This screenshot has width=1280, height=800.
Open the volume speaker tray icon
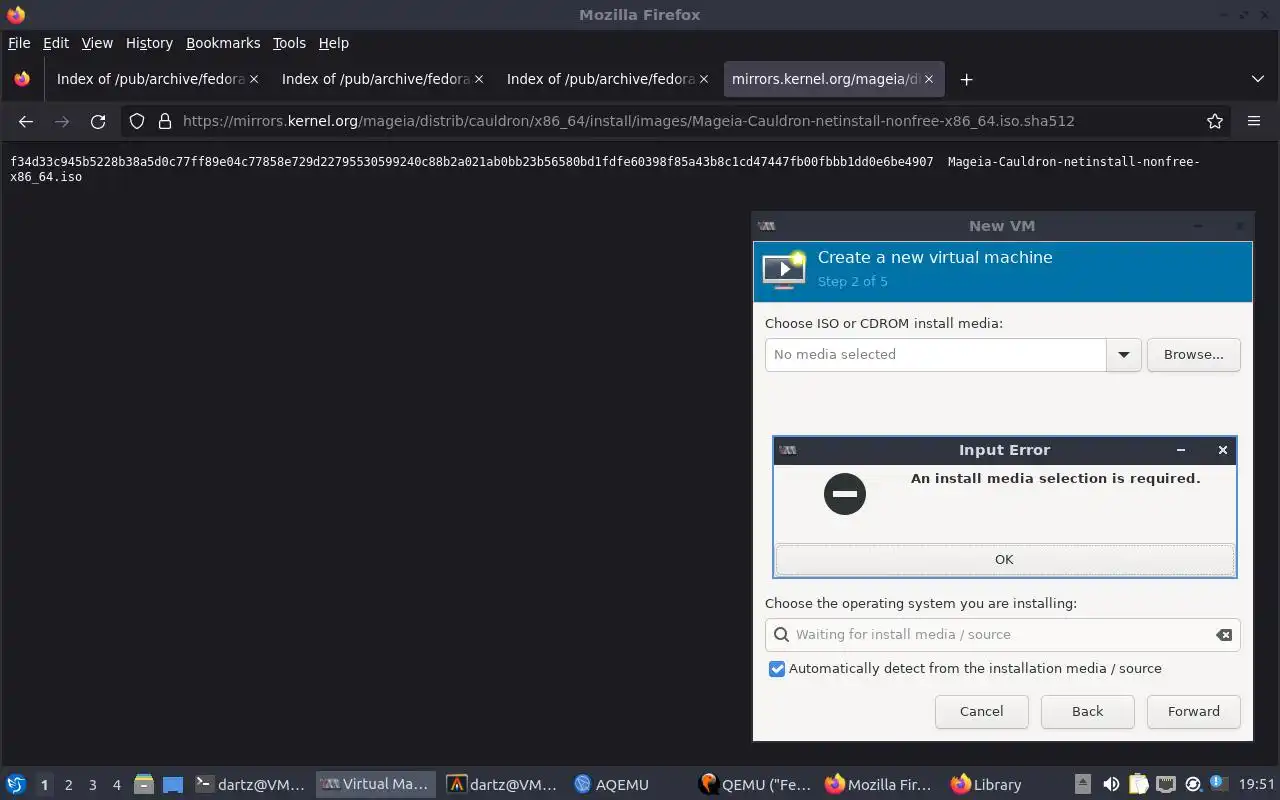coord(1111,784)
